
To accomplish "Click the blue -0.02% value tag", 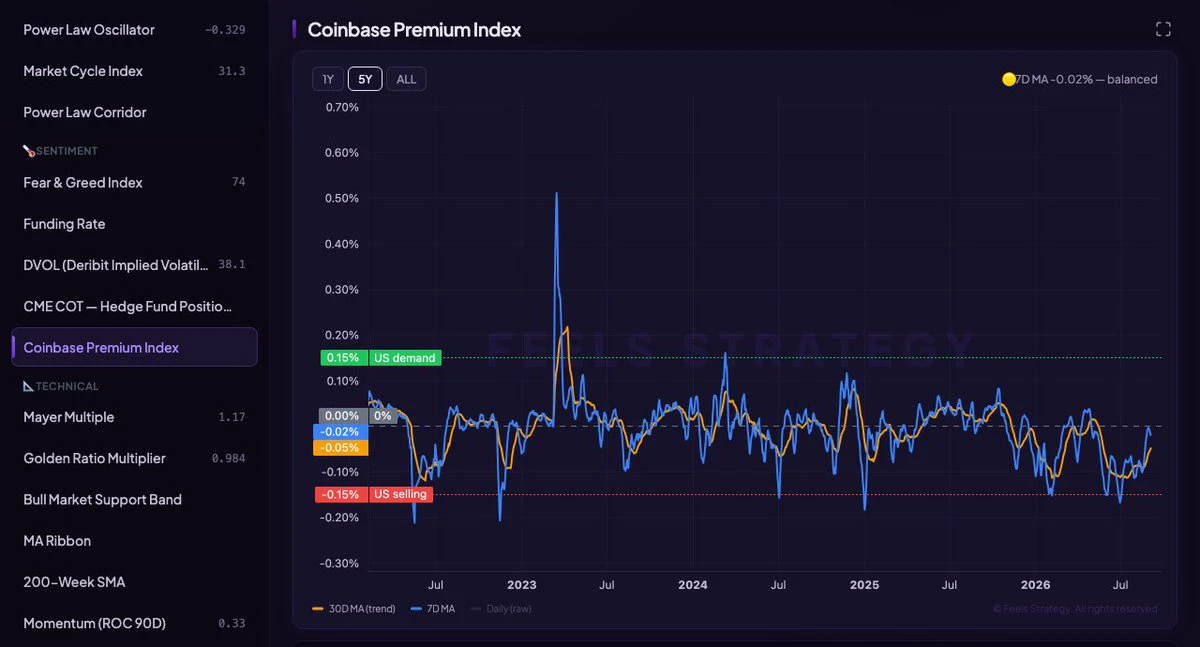I will pyautogui.click(x=341, y=431).
